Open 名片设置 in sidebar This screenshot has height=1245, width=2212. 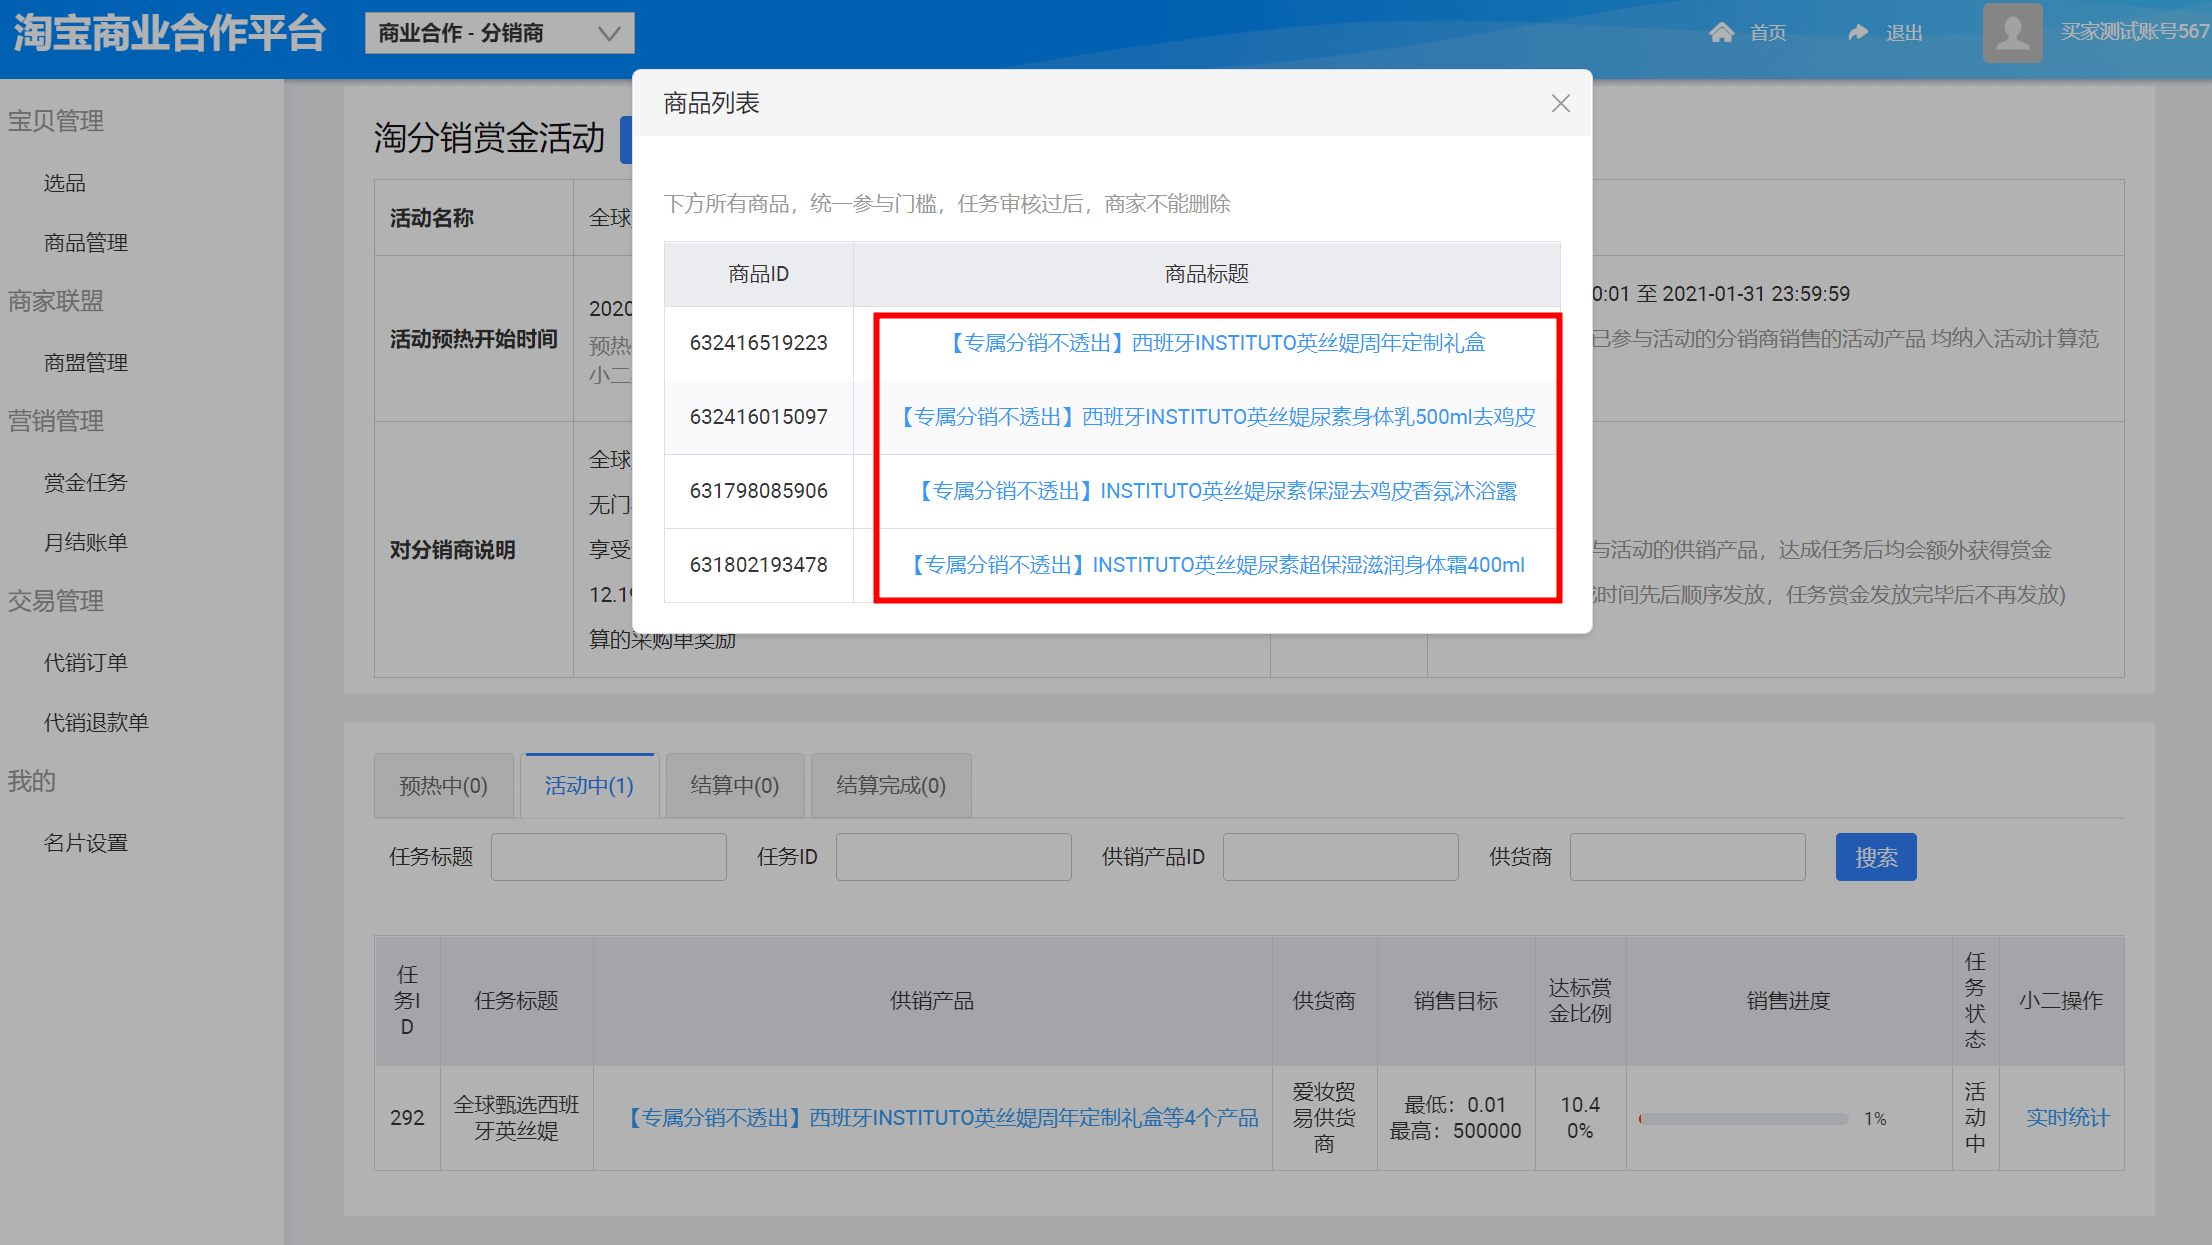[85, 843]
